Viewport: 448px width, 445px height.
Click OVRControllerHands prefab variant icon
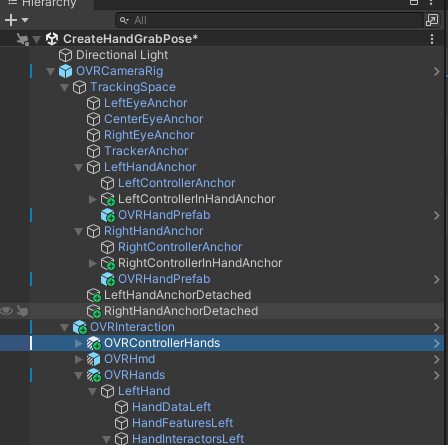click(94, 343)
